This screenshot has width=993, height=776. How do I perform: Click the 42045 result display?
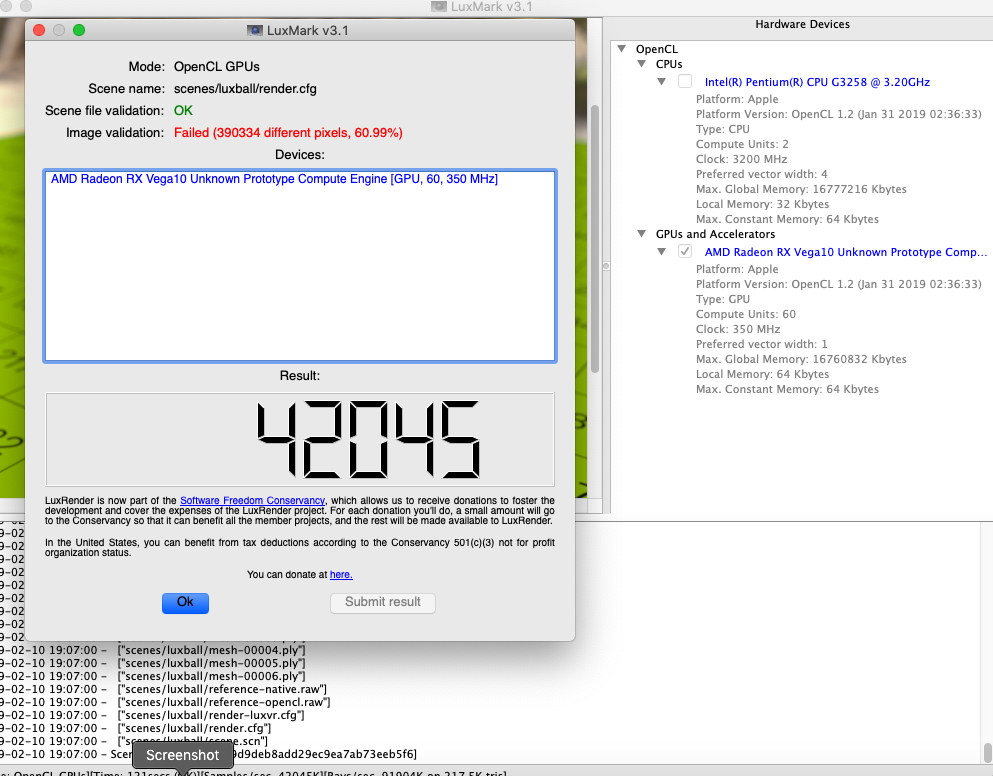tap(300, 439)
